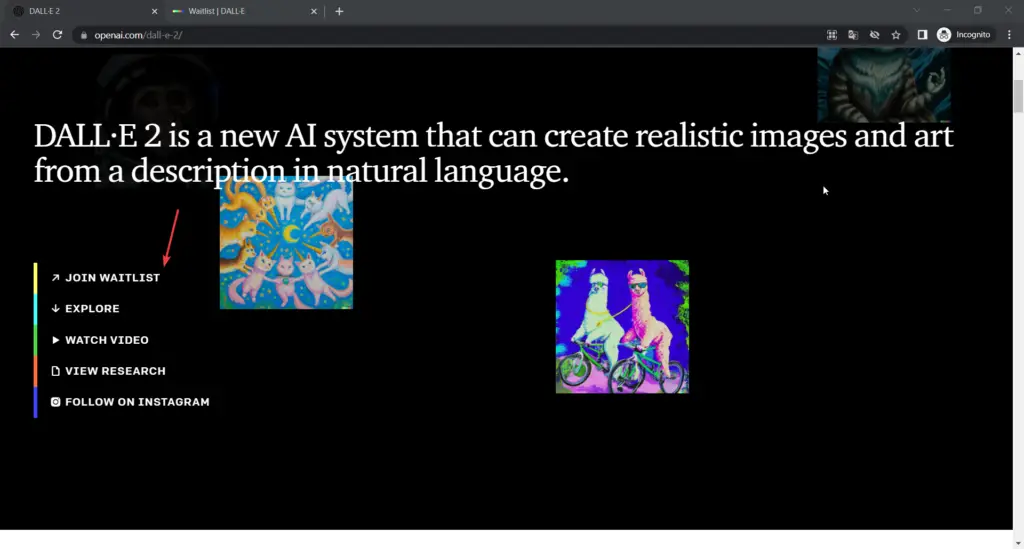Open Chrome three-dot menu

point(1009,35)
